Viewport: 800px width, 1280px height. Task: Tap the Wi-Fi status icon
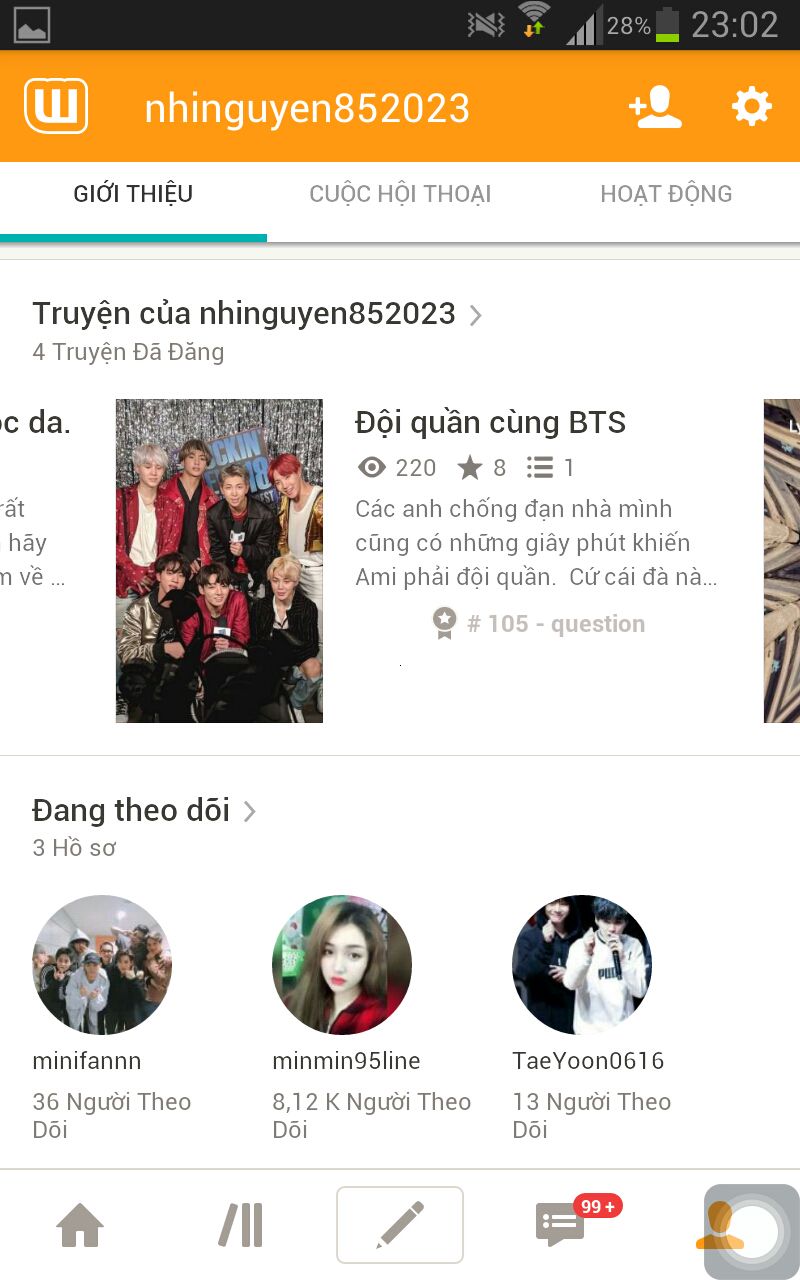coord(534,22)
